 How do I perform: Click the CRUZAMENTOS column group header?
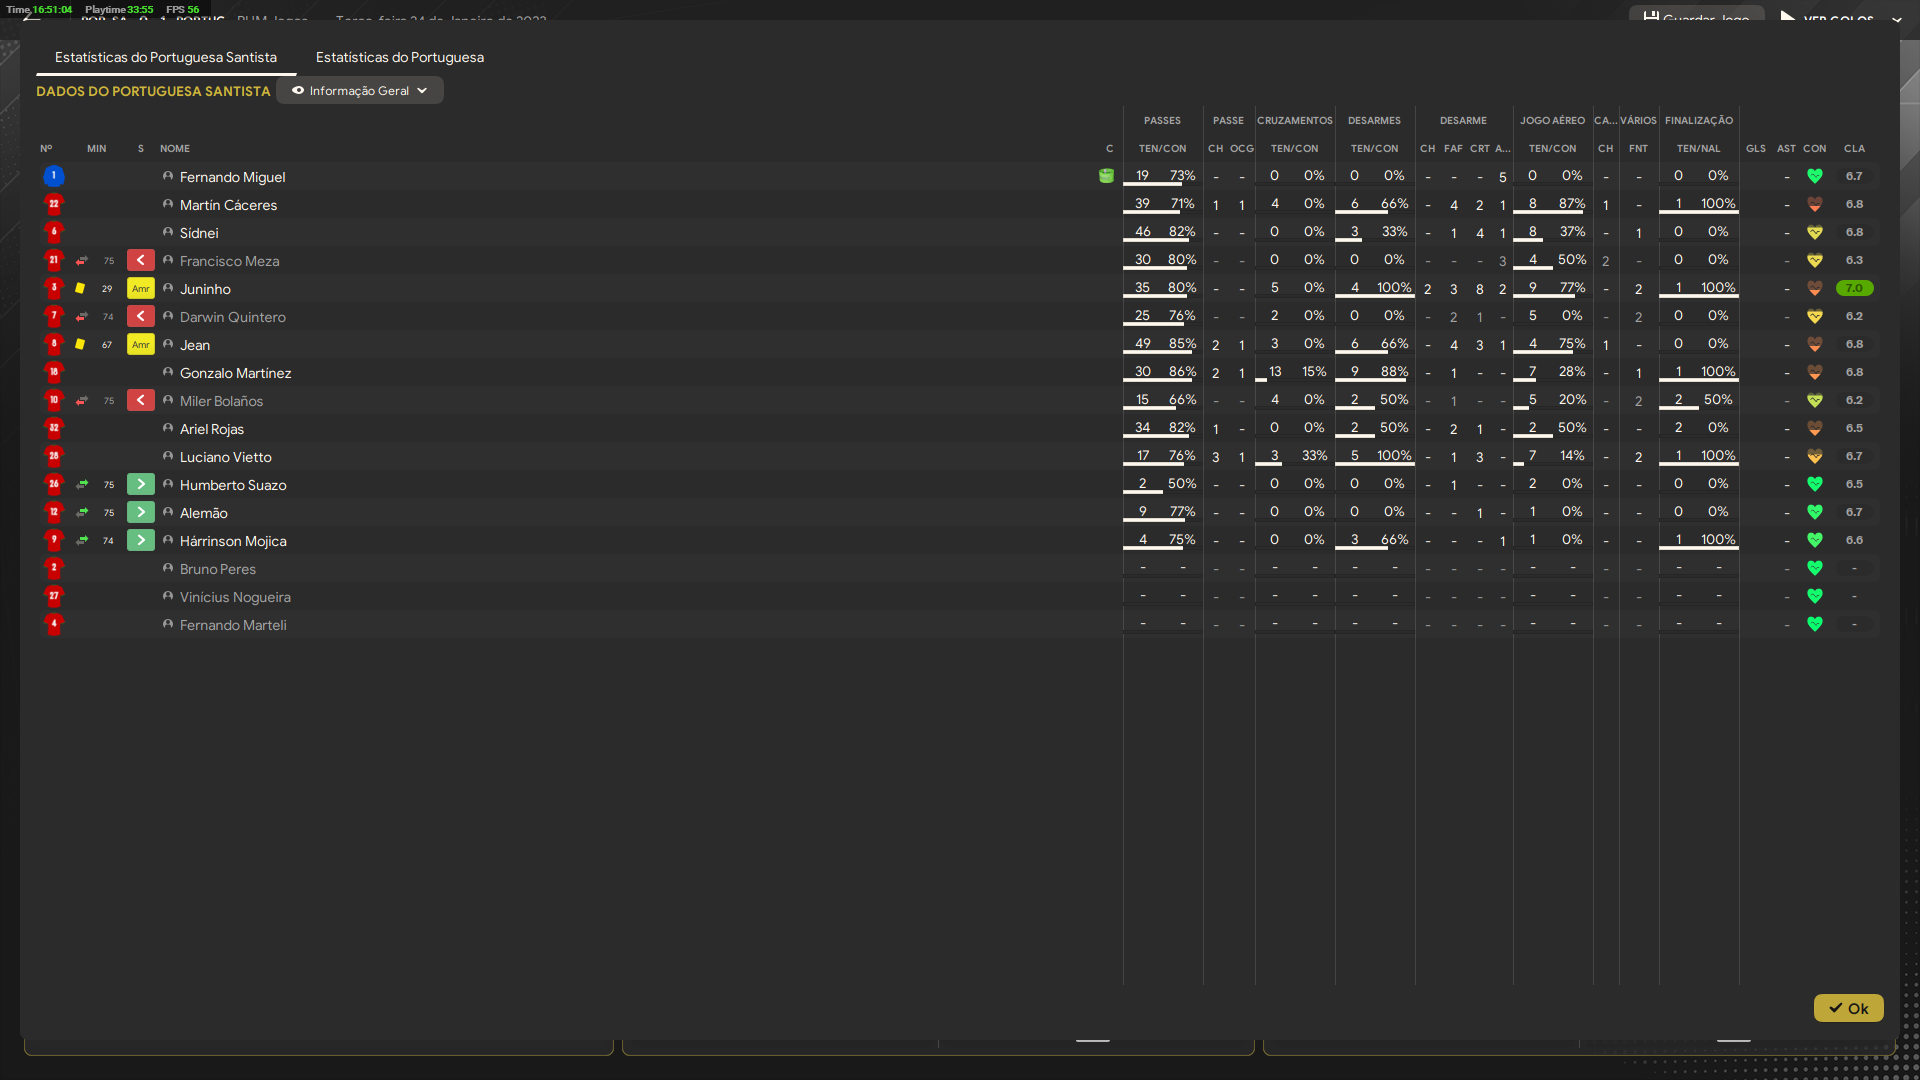(1295, 120)
